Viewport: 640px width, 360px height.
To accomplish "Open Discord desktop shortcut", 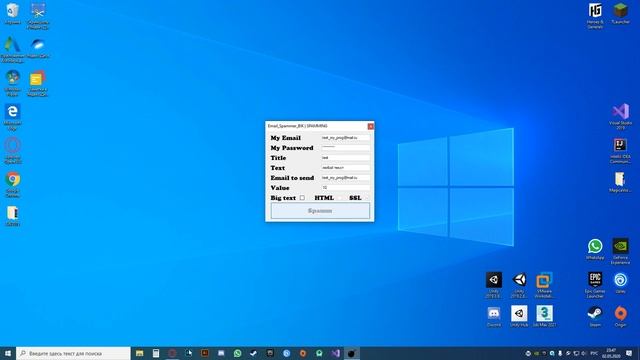I will point(494,316).
